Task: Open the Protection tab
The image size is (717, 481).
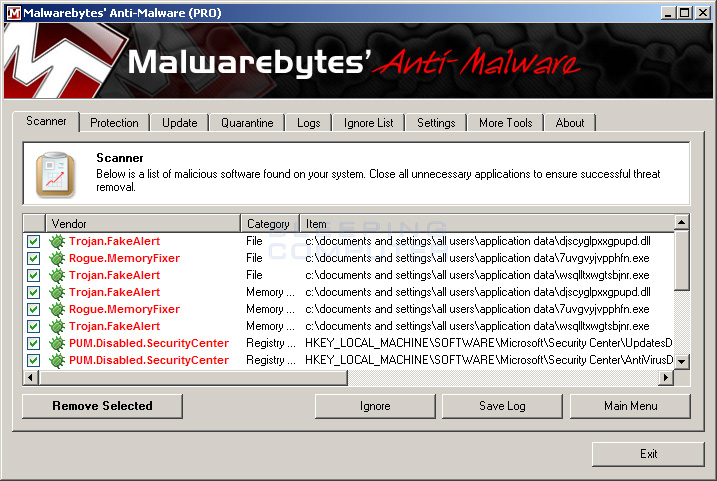Action: (x=114, y=123)
